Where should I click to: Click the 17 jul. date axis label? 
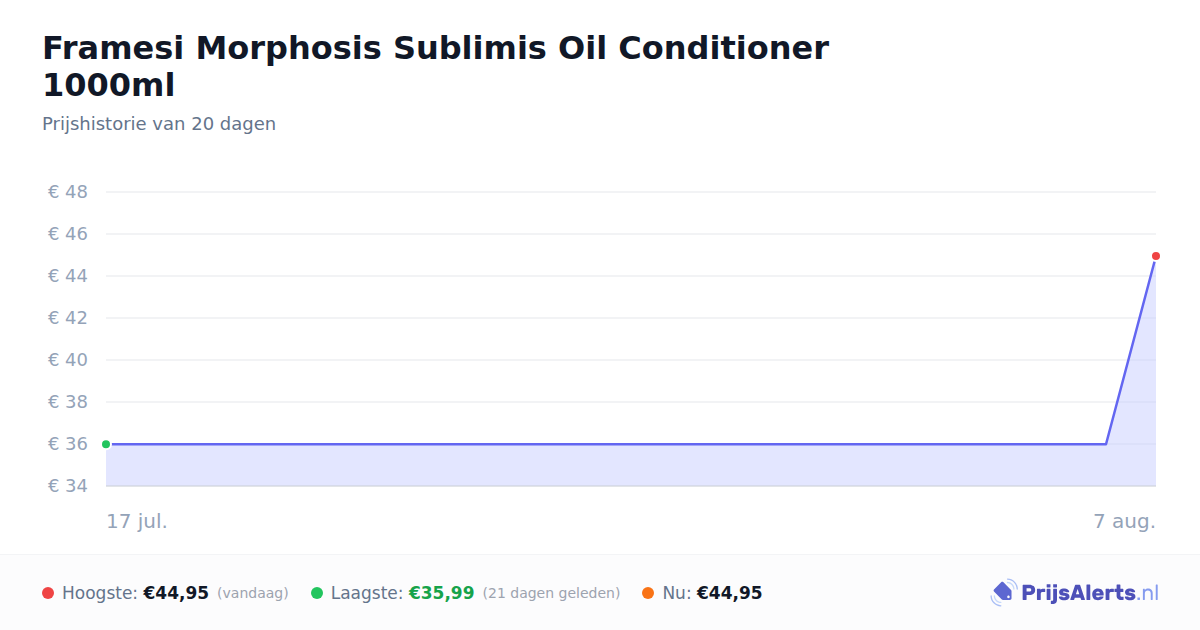point(137,521)
